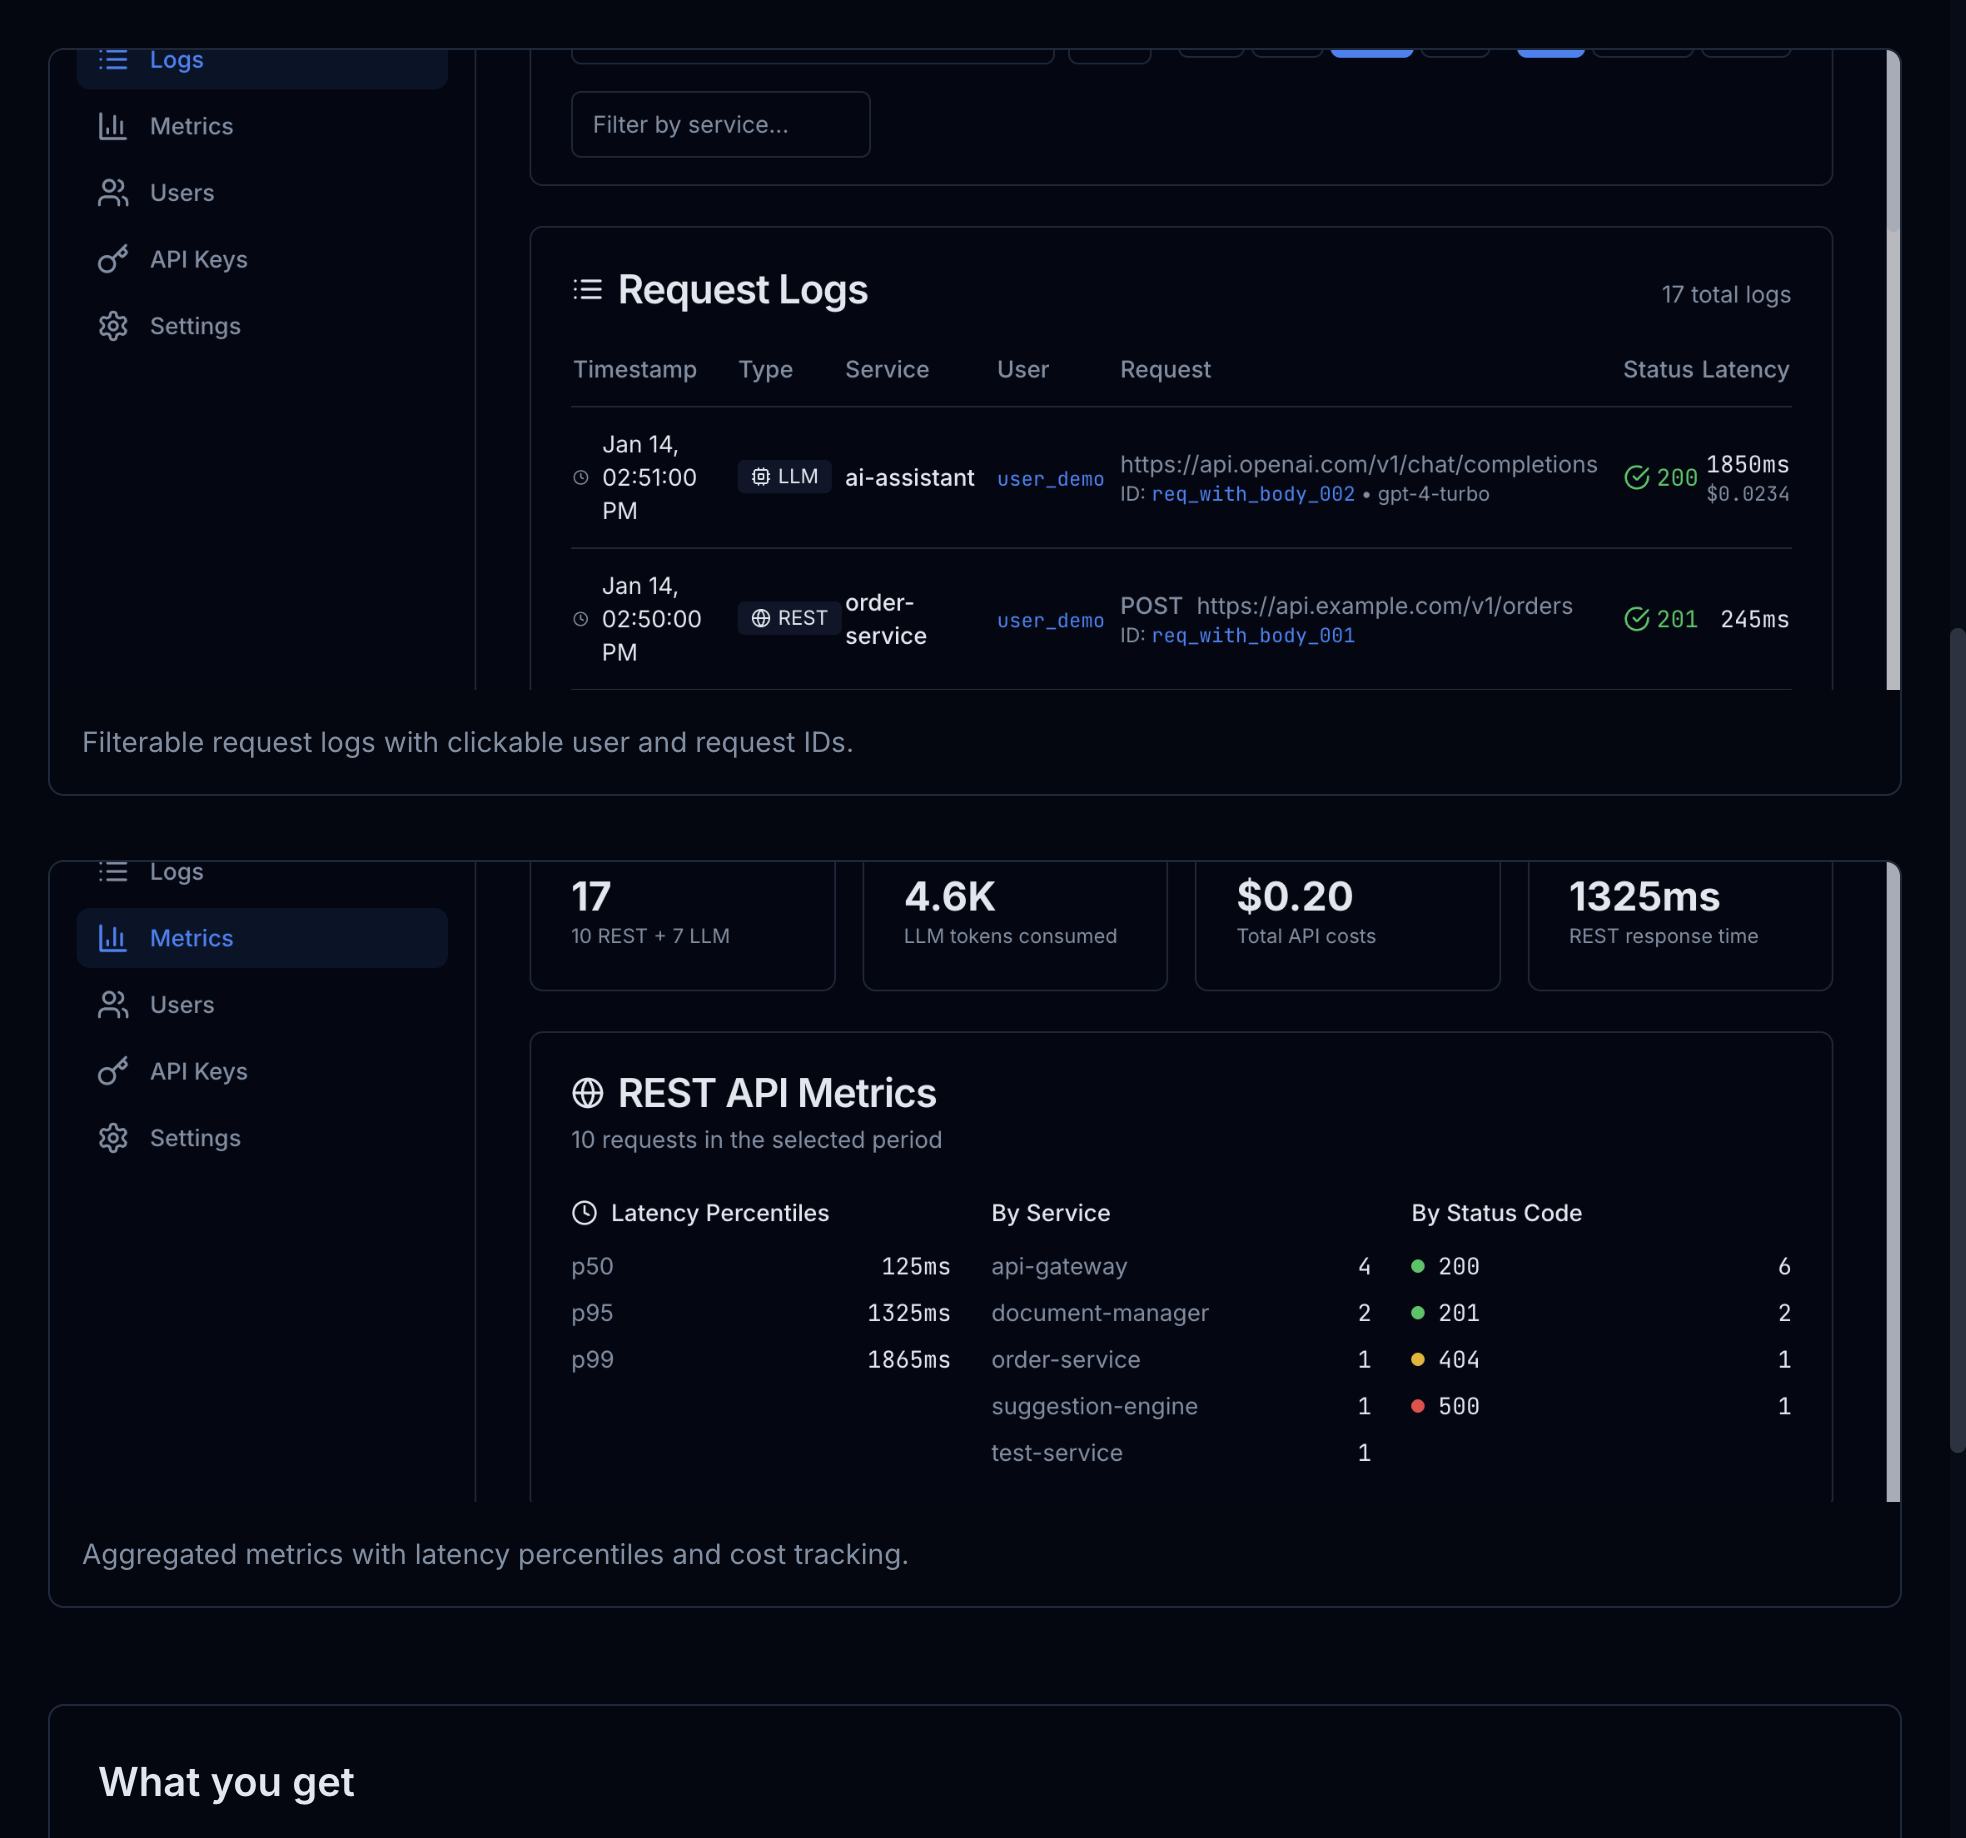Select highlighted Metrics item in lower sidebar
1966x1838 pixels.
(262, 938)
